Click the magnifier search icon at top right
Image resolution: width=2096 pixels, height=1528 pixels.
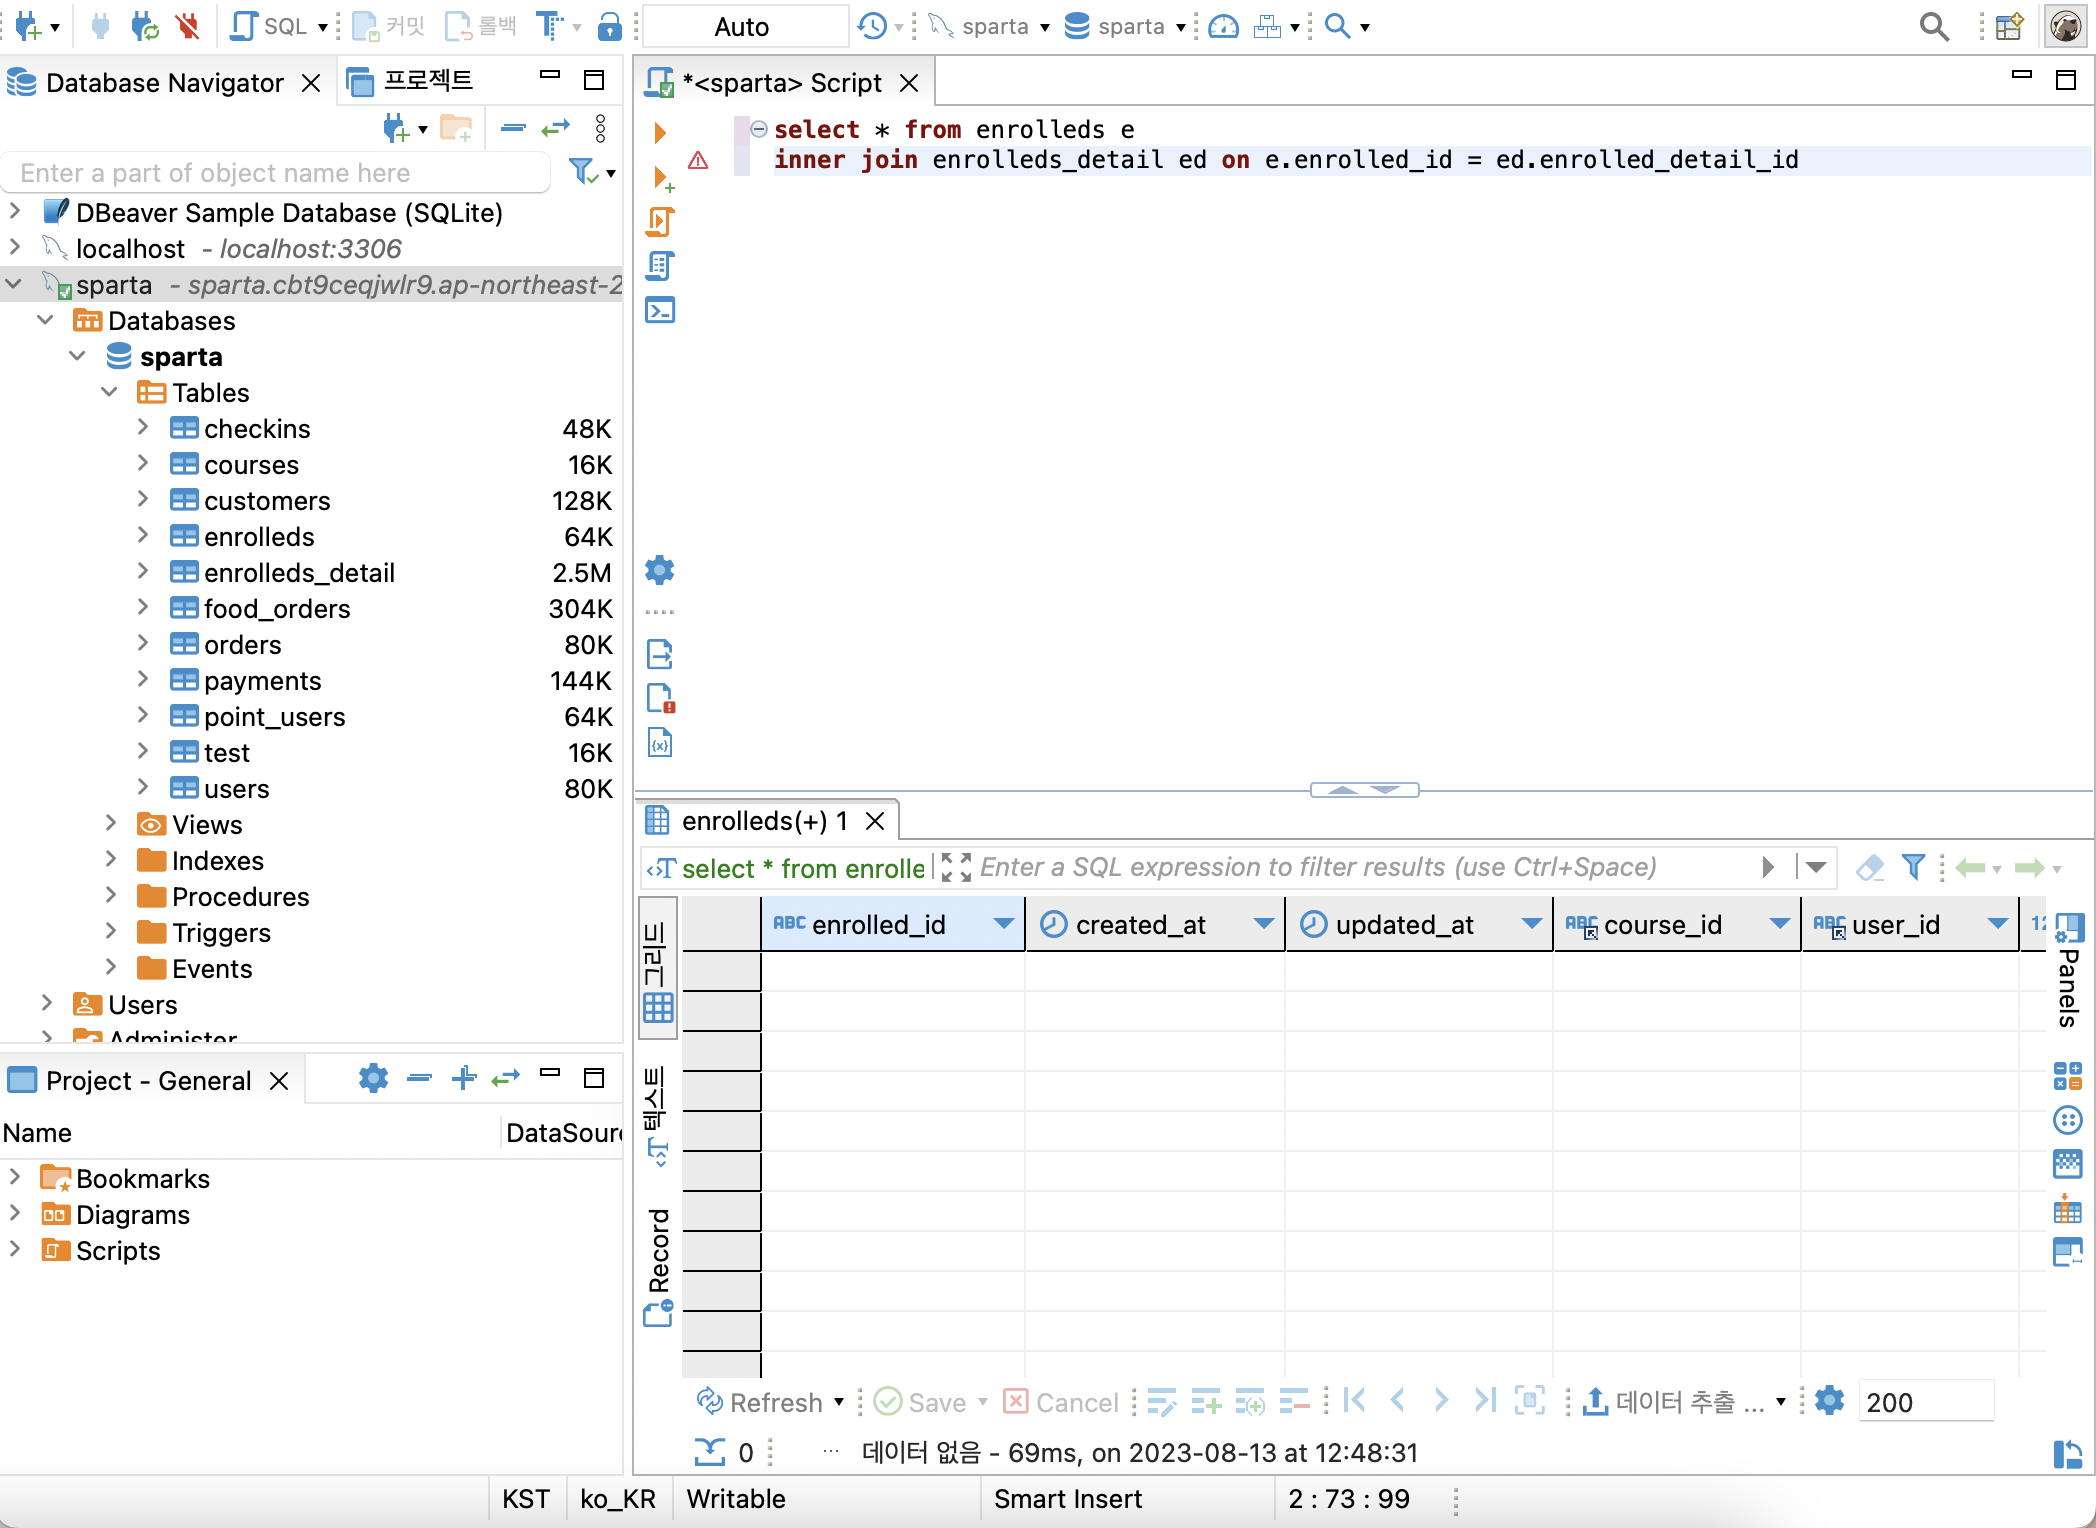(1935, 26)
